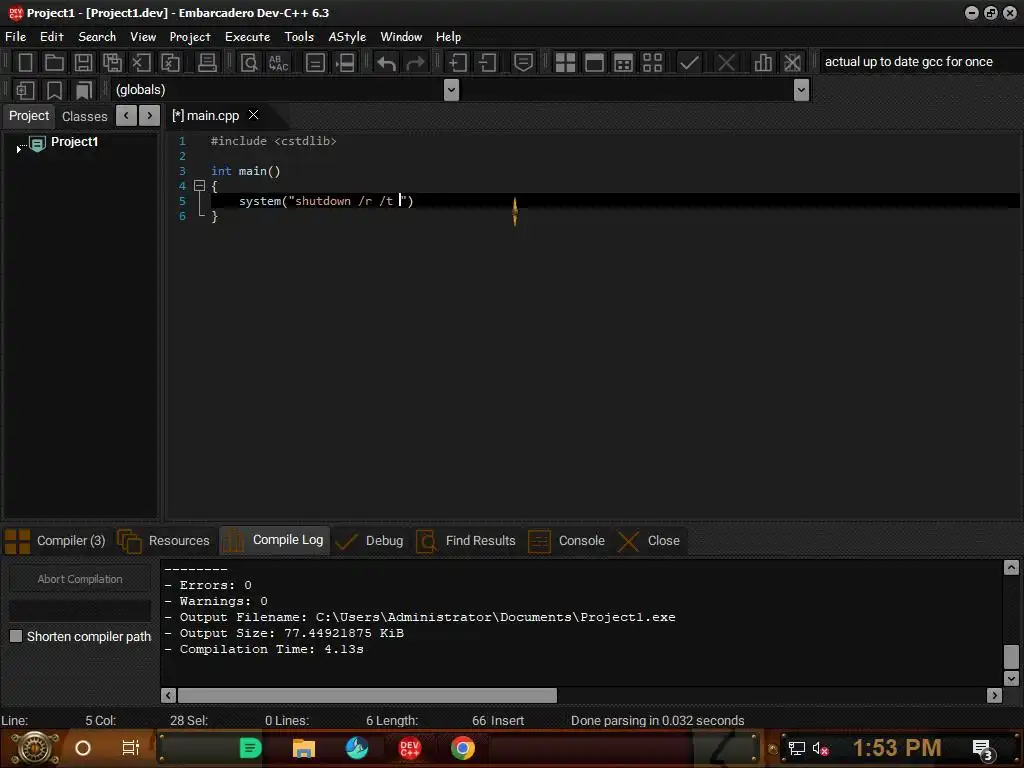This screenshot has height=768, width=1024.
Task: Open the Console tab
Action: tap(567, 541)
